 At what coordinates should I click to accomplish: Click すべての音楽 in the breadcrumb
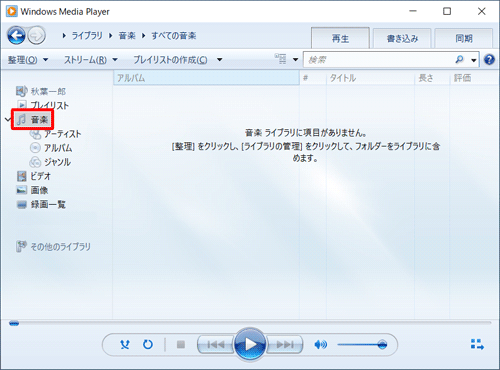pyautogui.click(x=174, y=36)
